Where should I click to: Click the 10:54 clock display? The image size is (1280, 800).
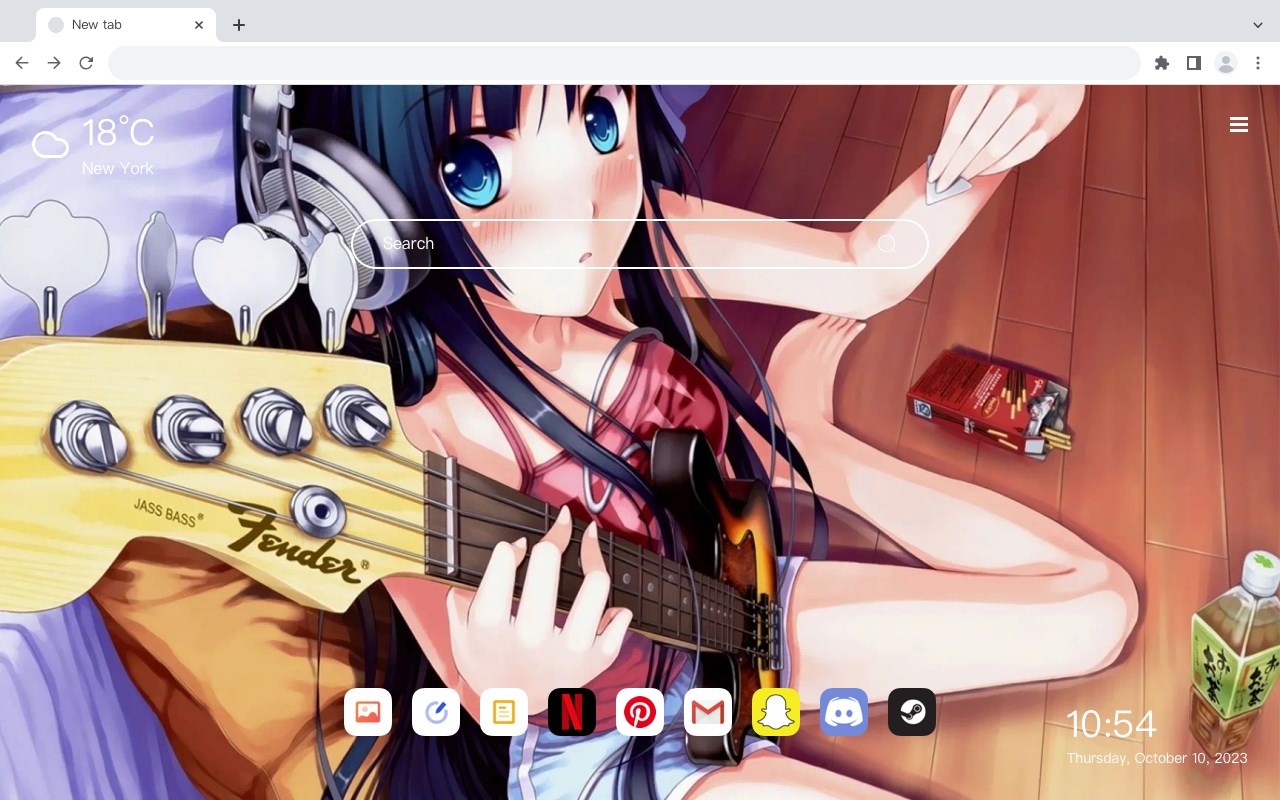tap(1111, 724)
